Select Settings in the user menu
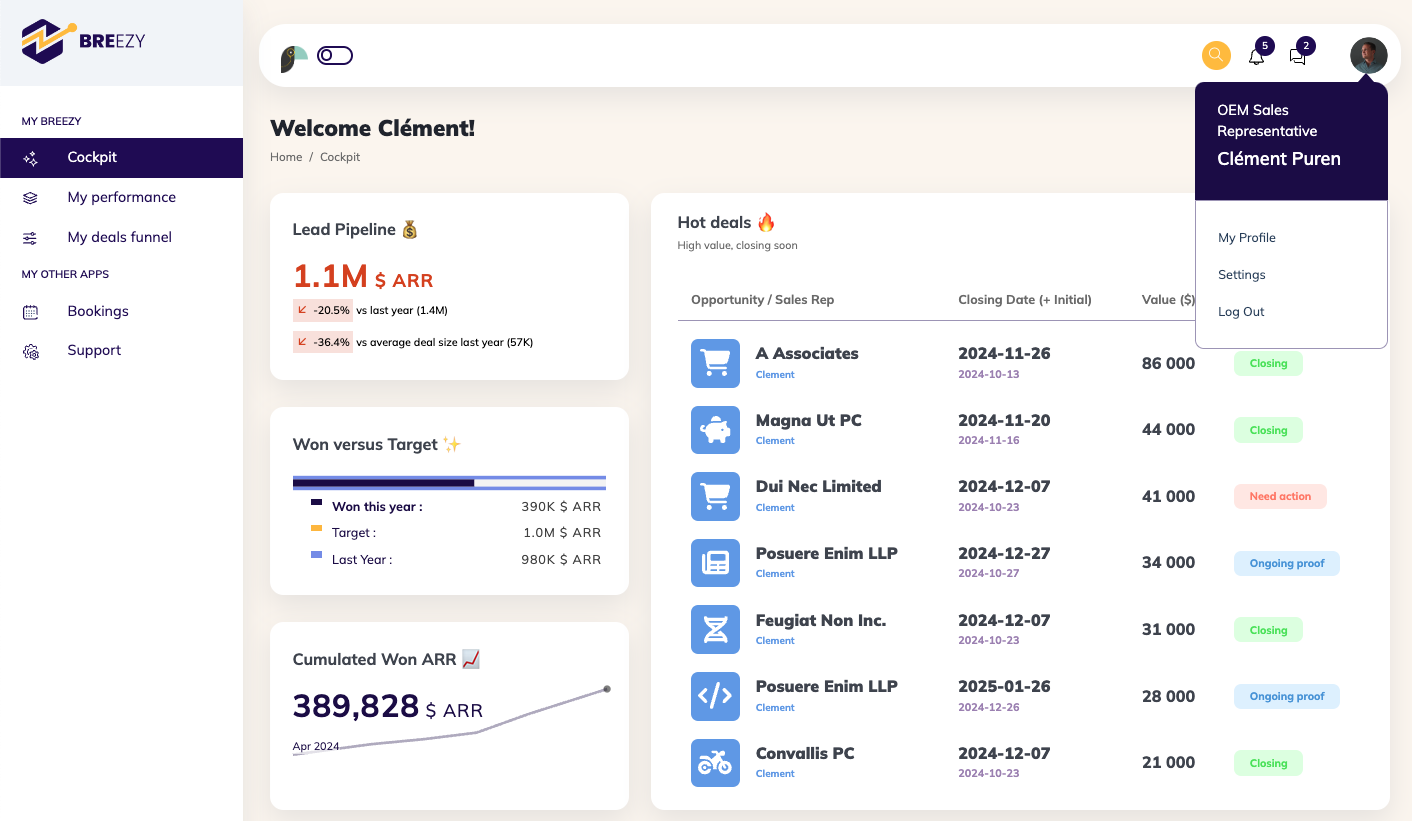Screen dimensions: 1412x821 click(1241, 275)
